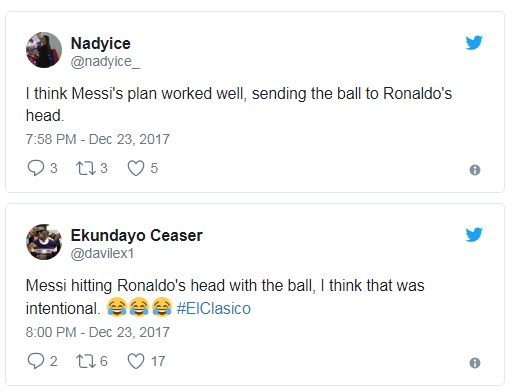Viewport: 514px width, 392px height.
Task: Click the Twitter bird icon on Nadyice's tweet
Action: coord(474,42)
